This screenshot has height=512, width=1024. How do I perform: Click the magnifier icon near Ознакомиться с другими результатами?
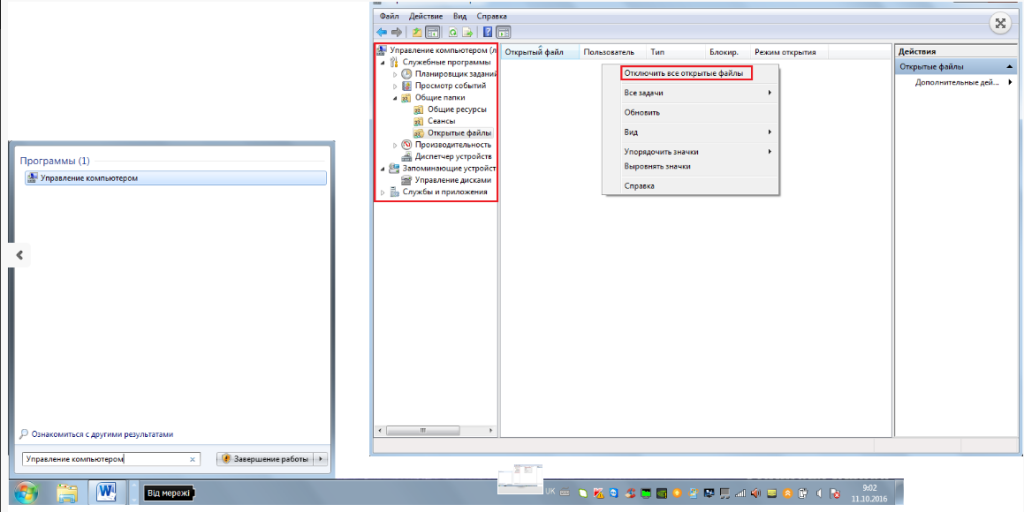(24, 434)
